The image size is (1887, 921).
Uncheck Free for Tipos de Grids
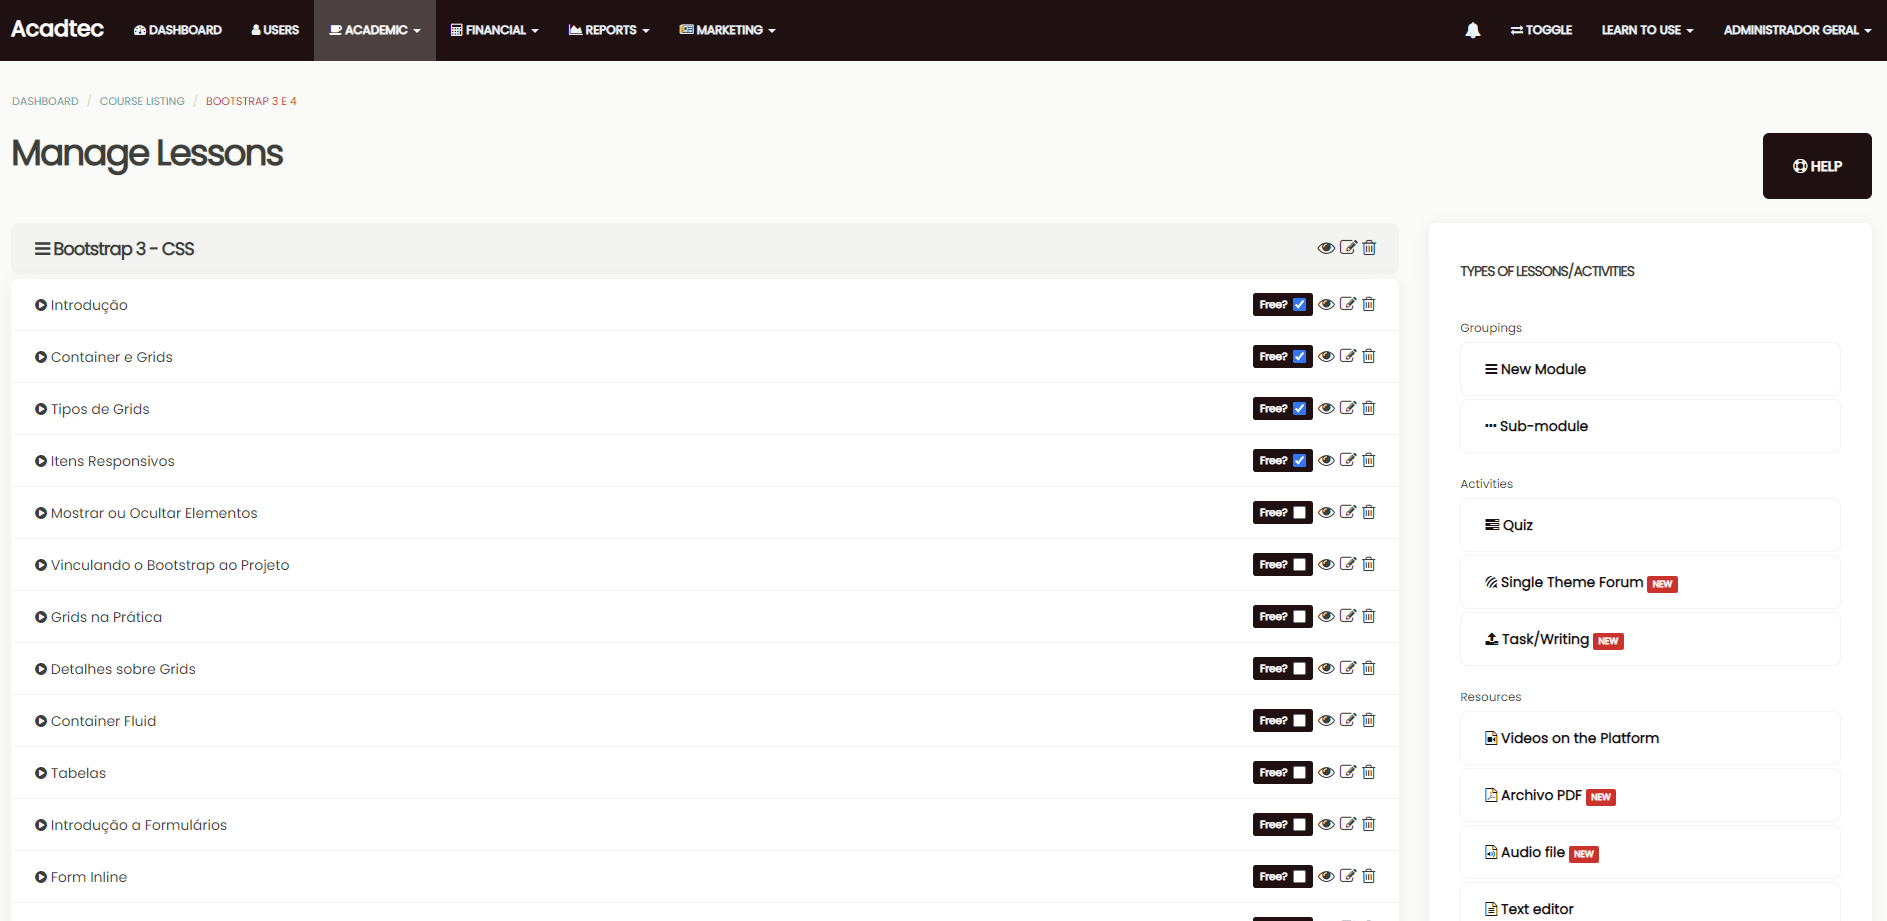click(1299, 409)
